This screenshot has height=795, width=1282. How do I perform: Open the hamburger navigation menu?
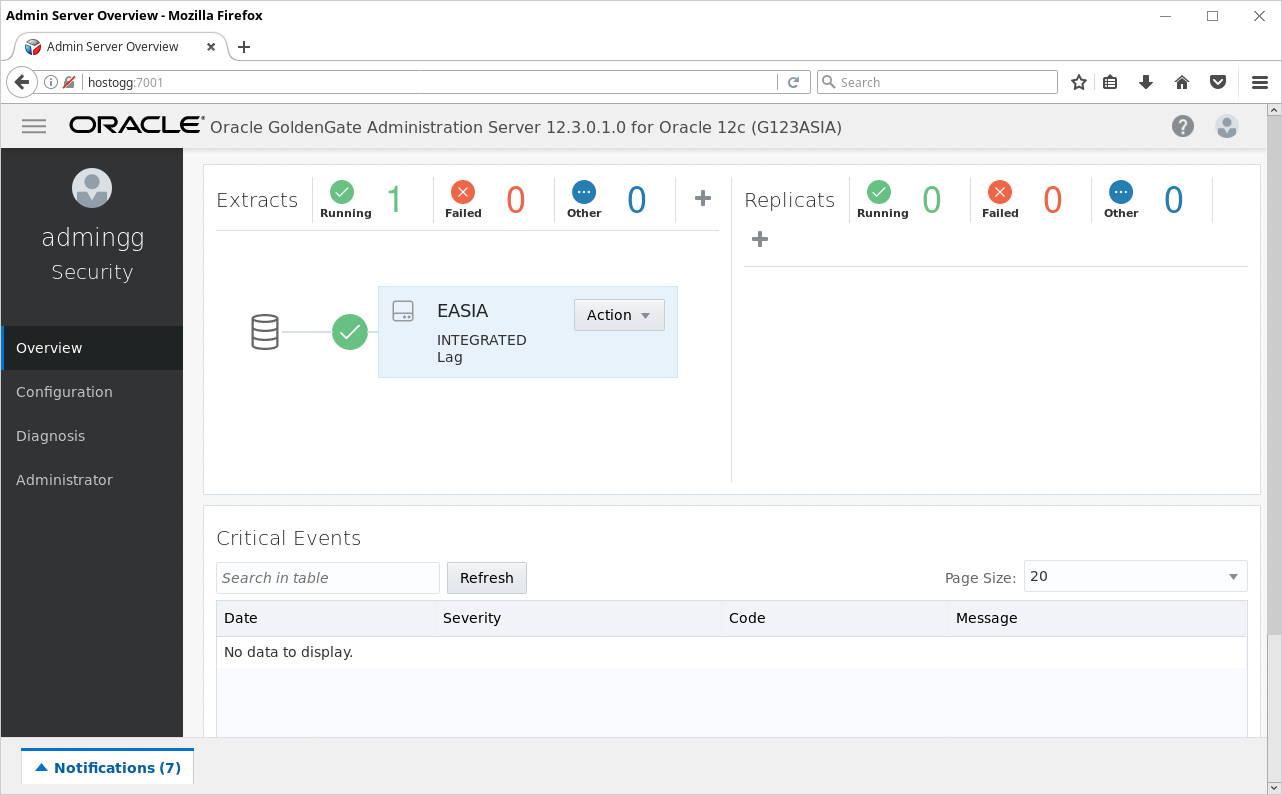click(x=34, y=126)
